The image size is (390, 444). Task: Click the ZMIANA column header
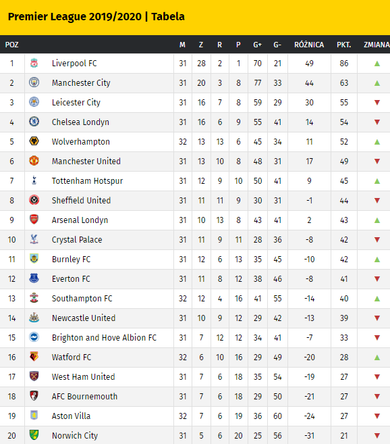(377, 45)
